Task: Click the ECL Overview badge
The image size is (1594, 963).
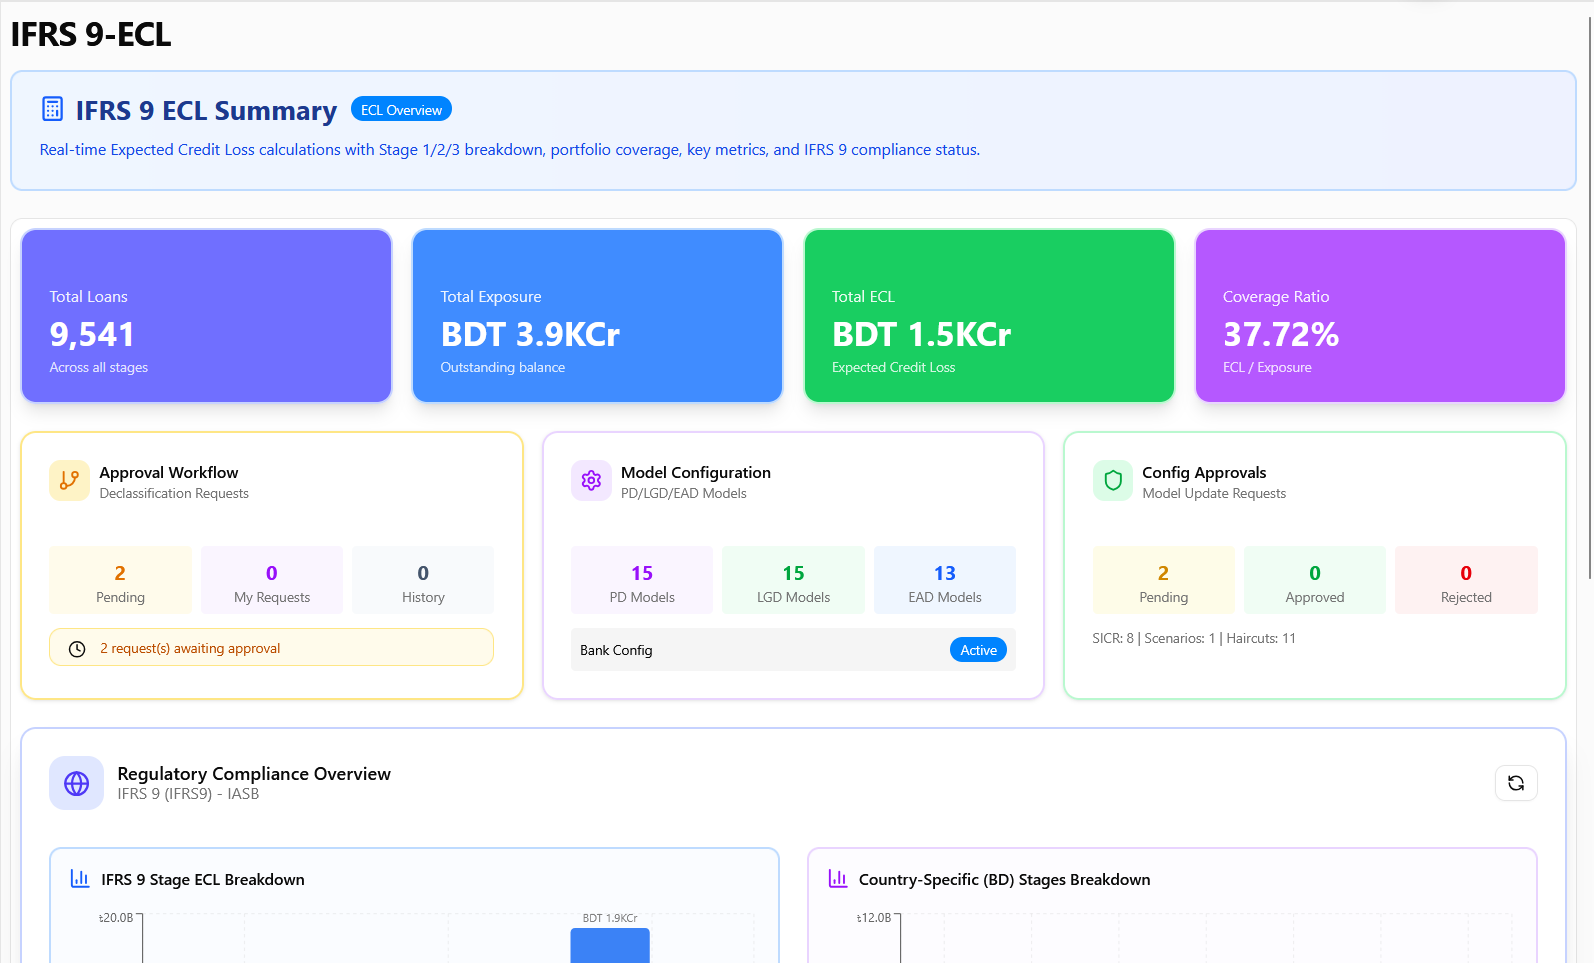Action: click(401, 110)
